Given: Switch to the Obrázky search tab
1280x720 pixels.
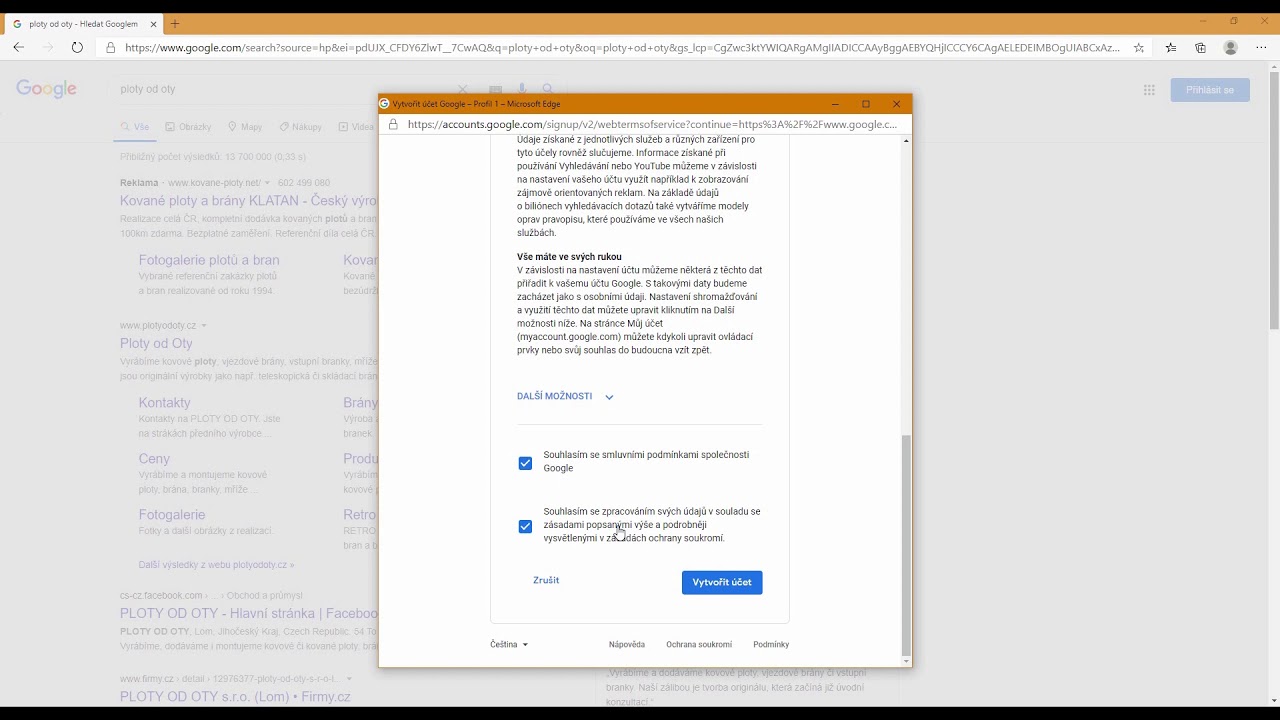Looking at the screenshot, I should tap(188, 127).
